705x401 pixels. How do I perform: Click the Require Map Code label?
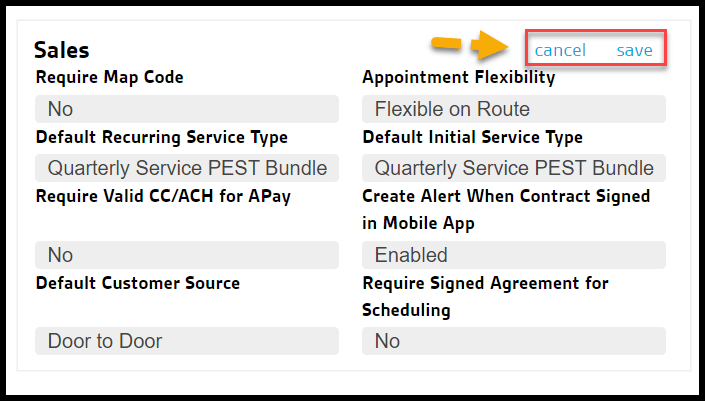[110, 77]
